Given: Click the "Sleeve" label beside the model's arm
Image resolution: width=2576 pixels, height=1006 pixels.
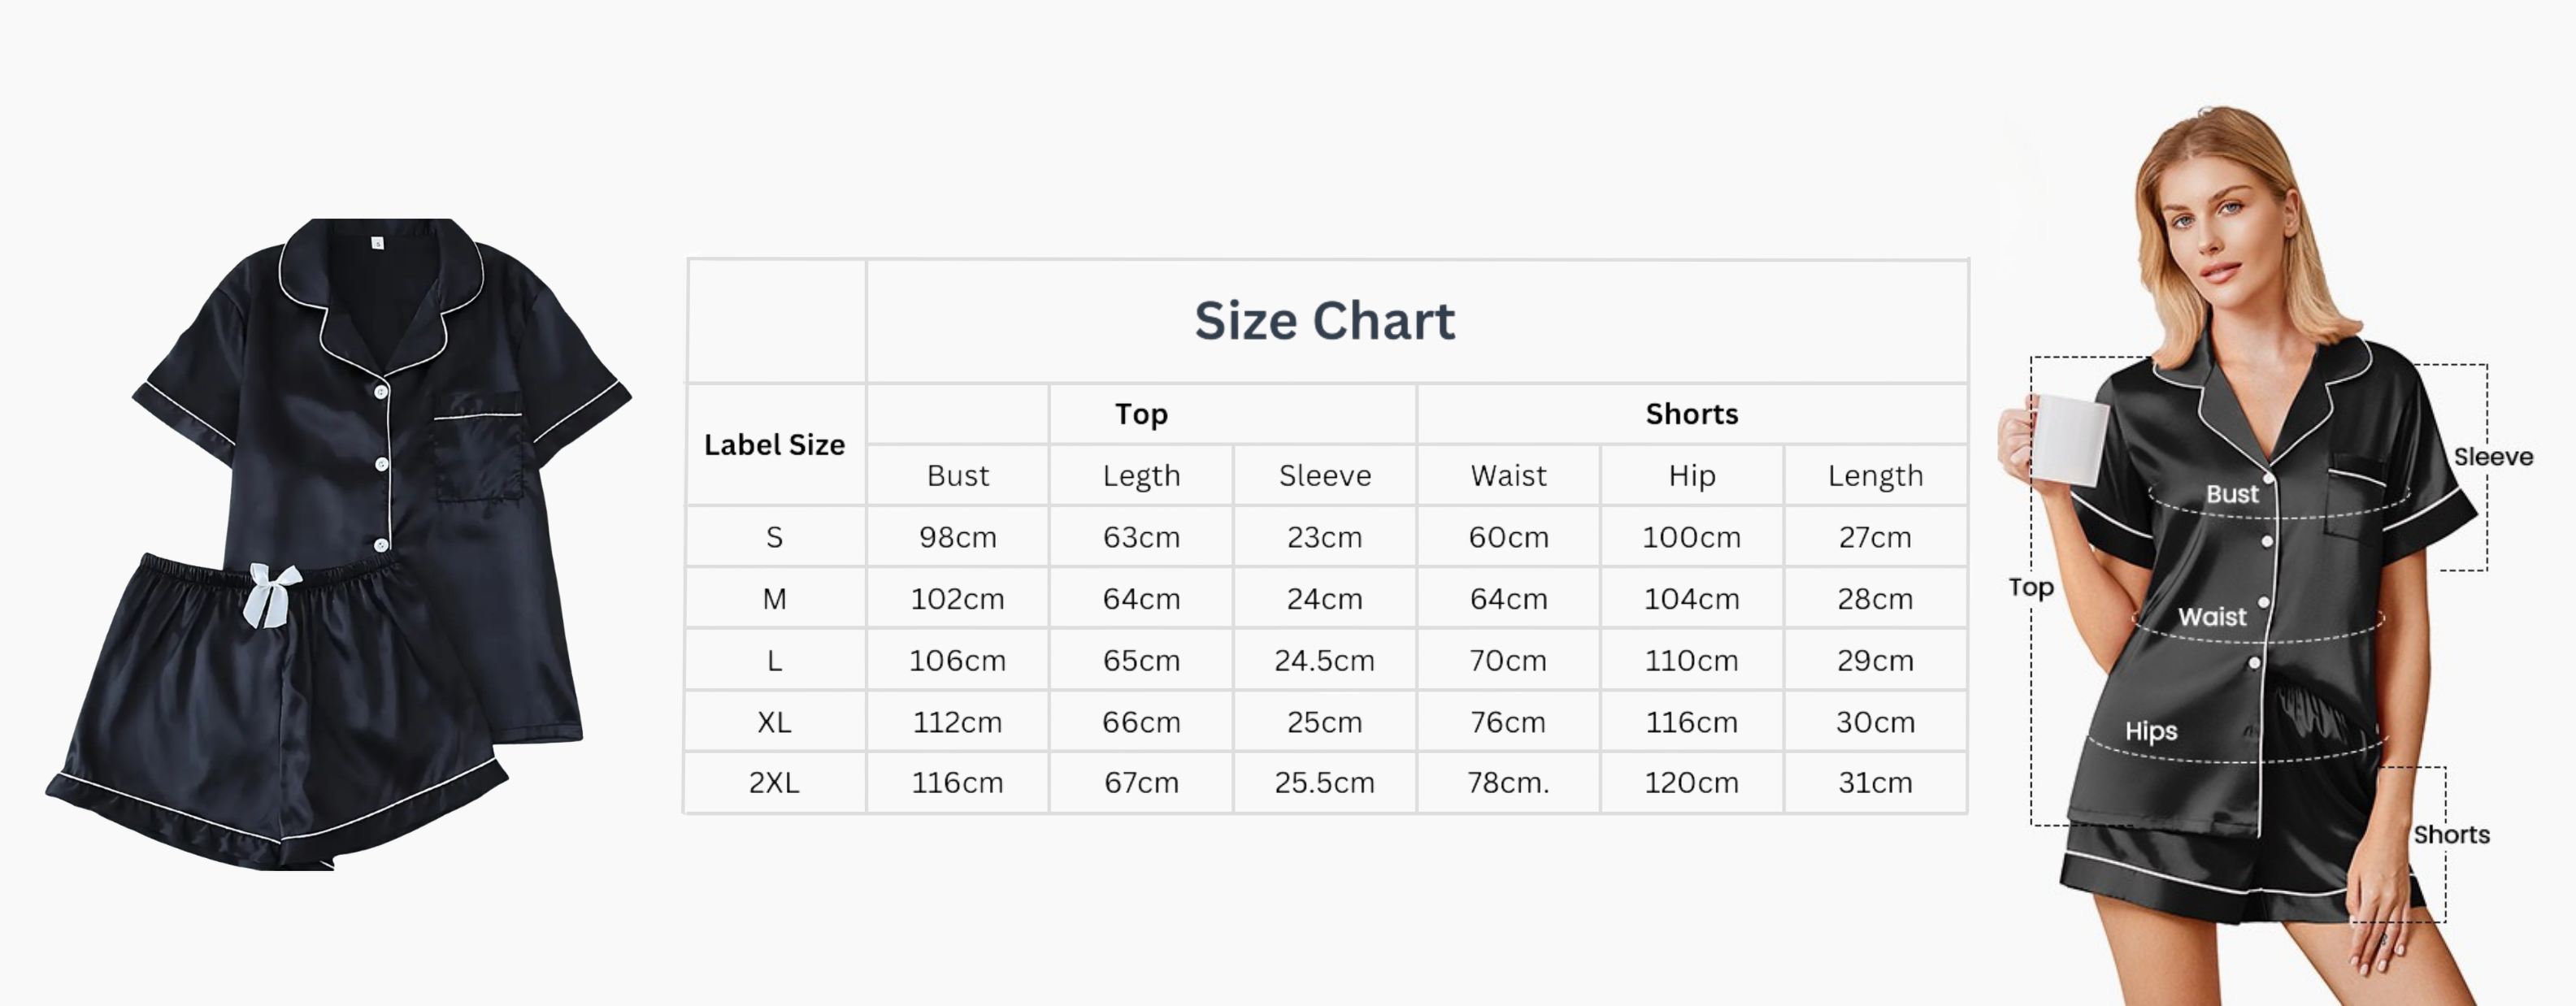Looking at the screenshot, I should point(2493,457).
